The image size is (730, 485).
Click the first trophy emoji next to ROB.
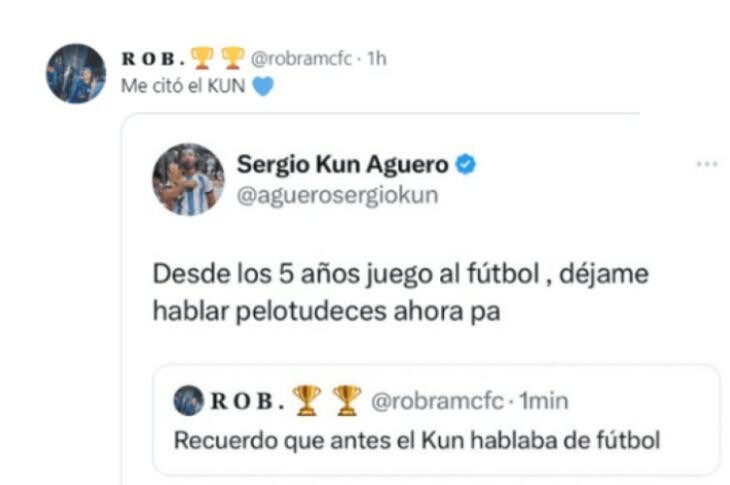[203, 58]
